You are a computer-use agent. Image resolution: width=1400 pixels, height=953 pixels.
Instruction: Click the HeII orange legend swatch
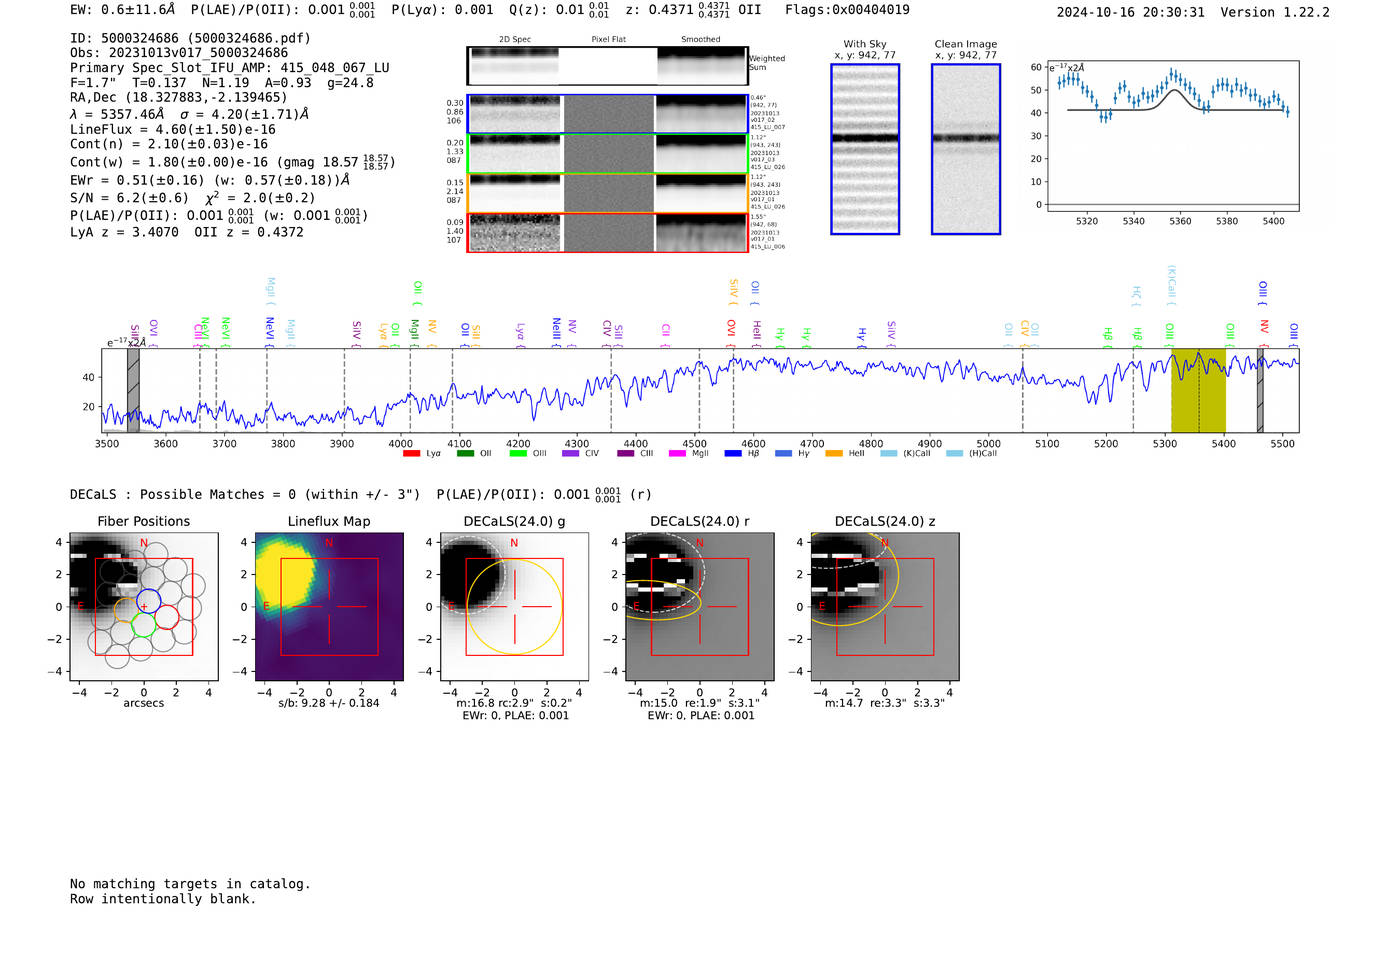click(x=834, y=454)
